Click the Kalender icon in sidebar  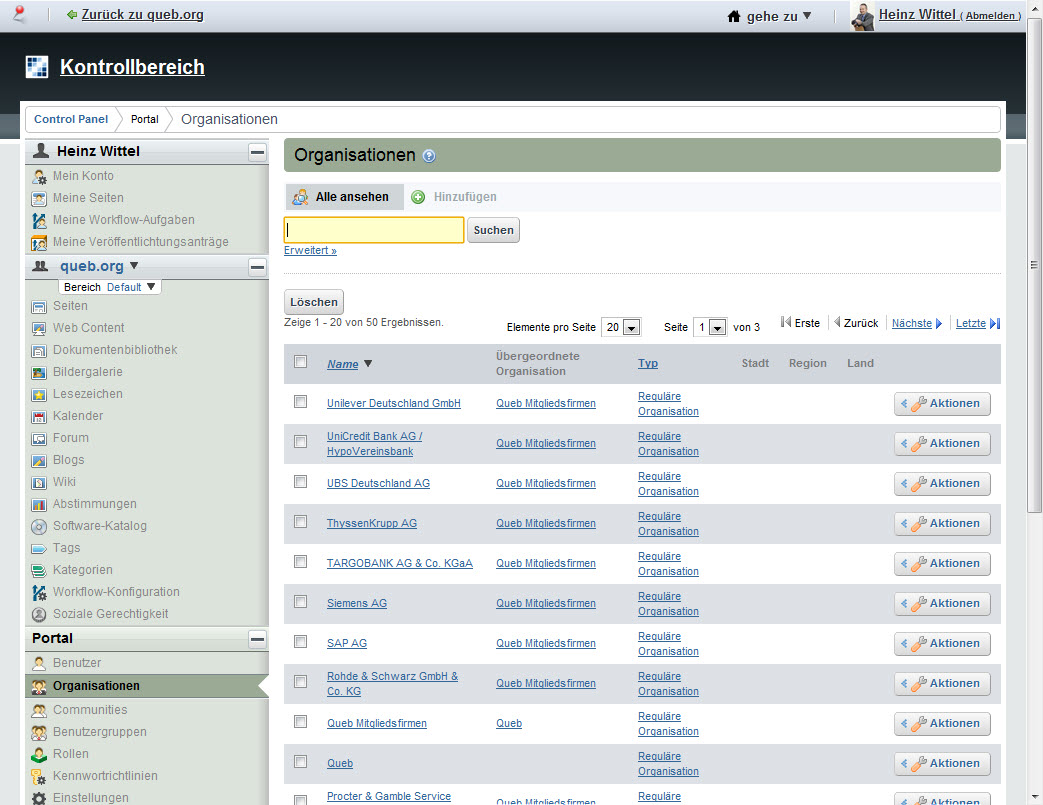[x=39, y=416]
